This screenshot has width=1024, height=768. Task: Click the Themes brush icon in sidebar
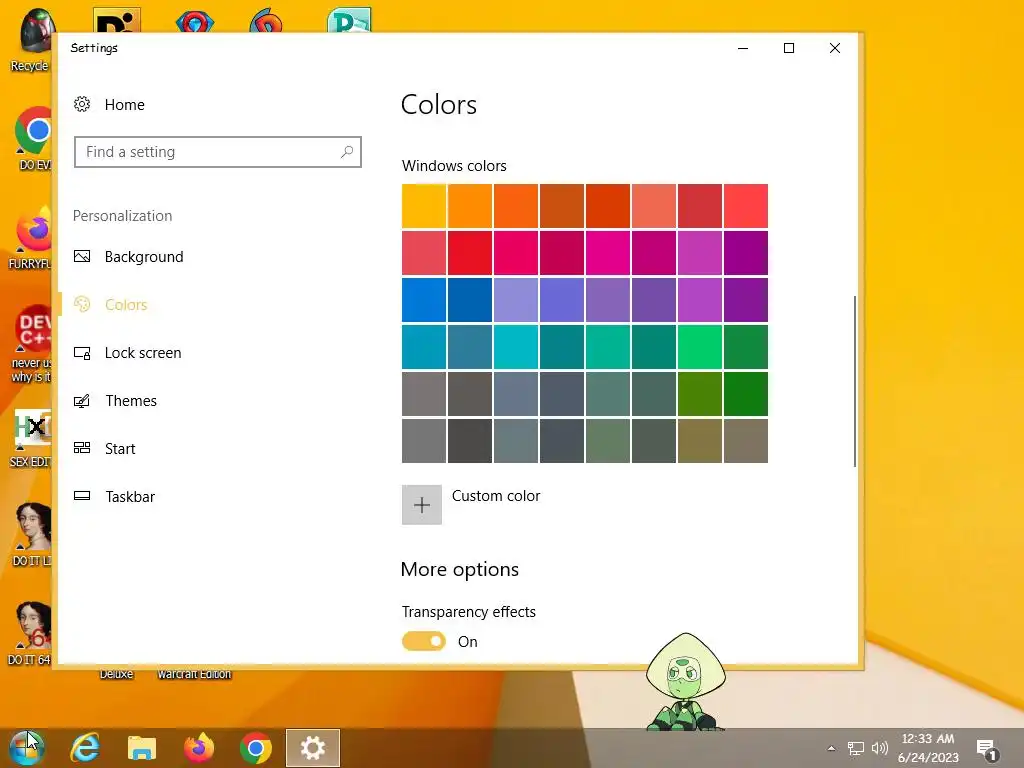pyautogui.click(x=82, y=400)
